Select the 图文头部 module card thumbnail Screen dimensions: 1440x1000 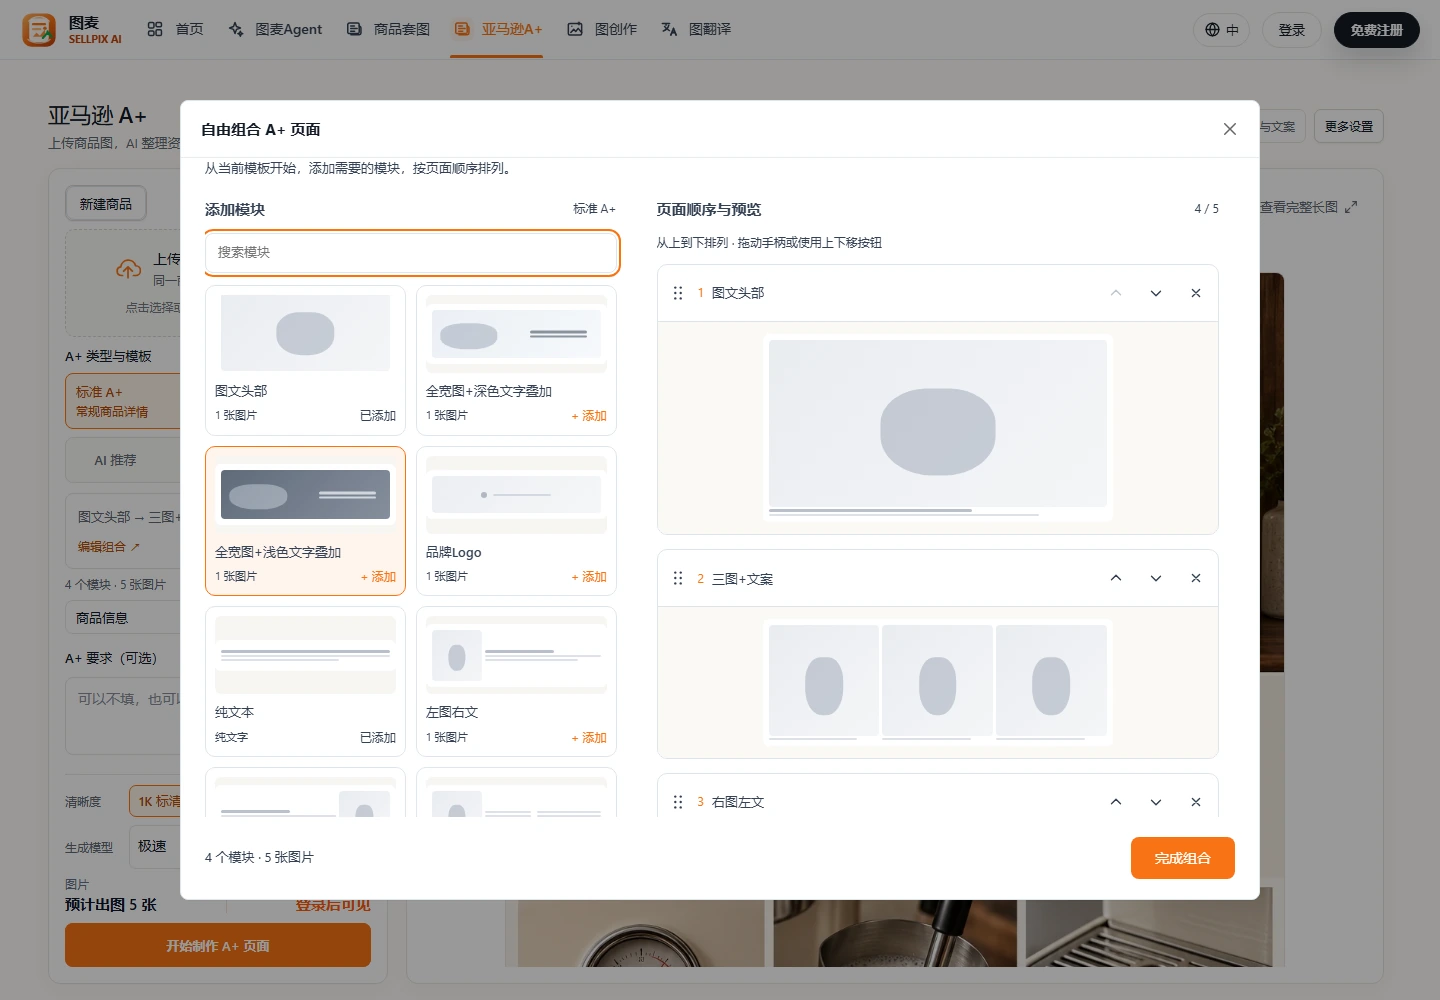[x=305, y=333]
